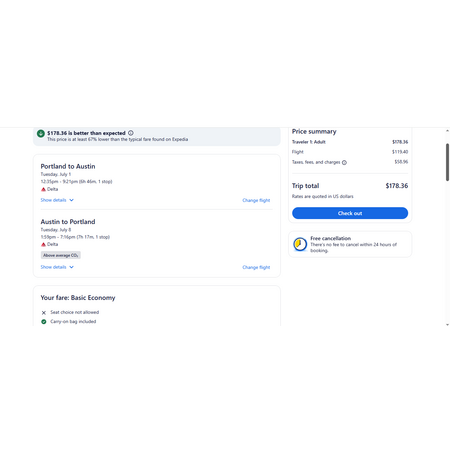Change the Portland to Austin flight
The height and width of the screenshot is (450, 450).
point(256,200)
